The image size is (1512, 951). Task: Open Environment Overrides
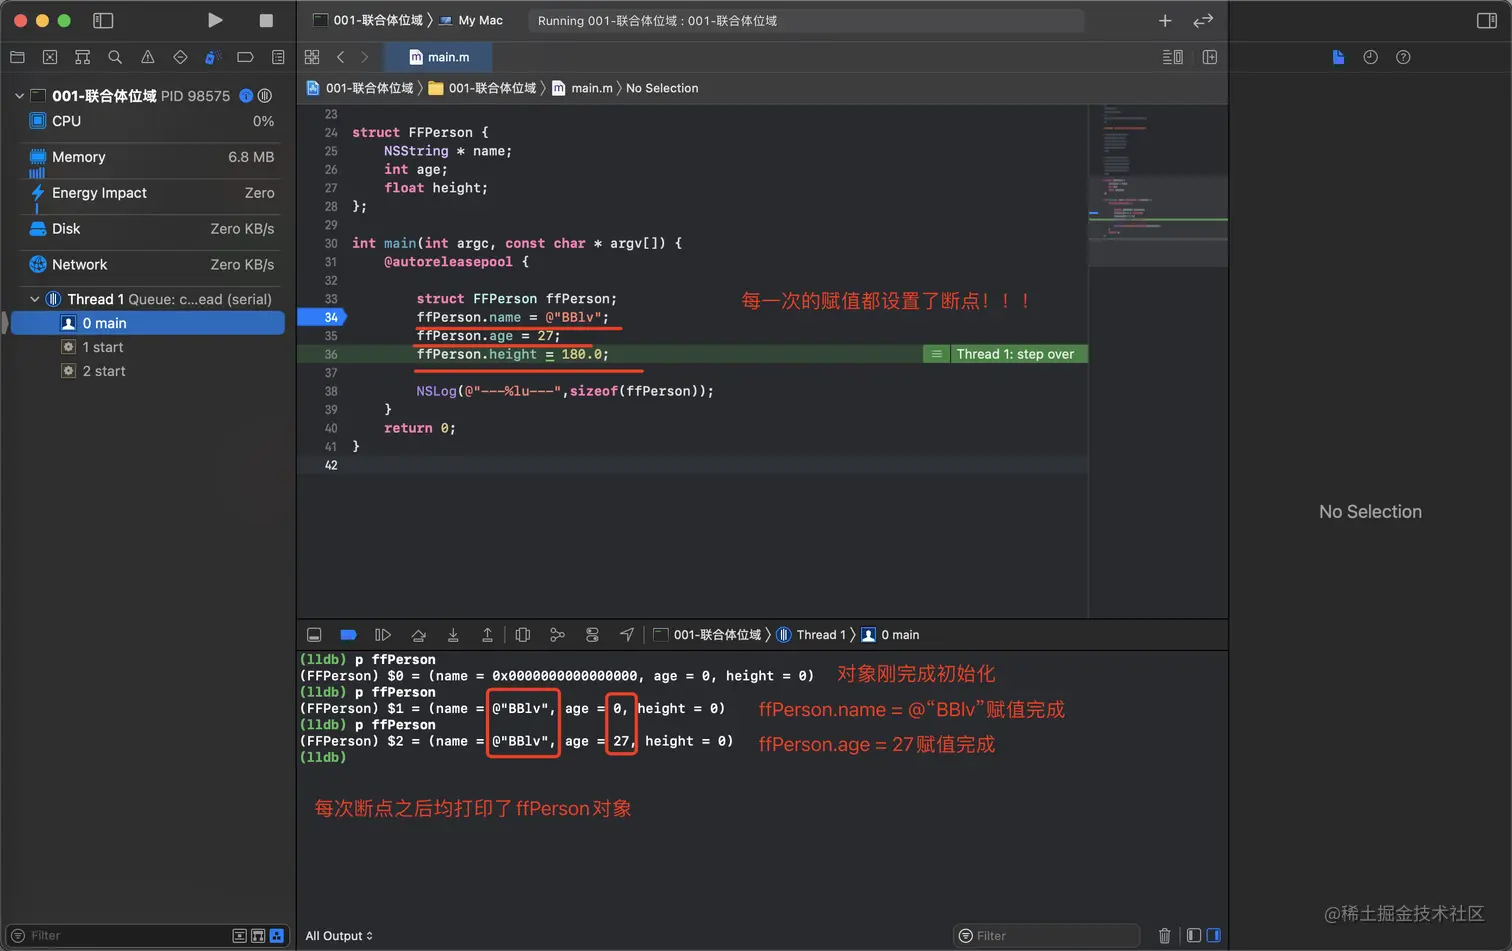pos(592,635)
